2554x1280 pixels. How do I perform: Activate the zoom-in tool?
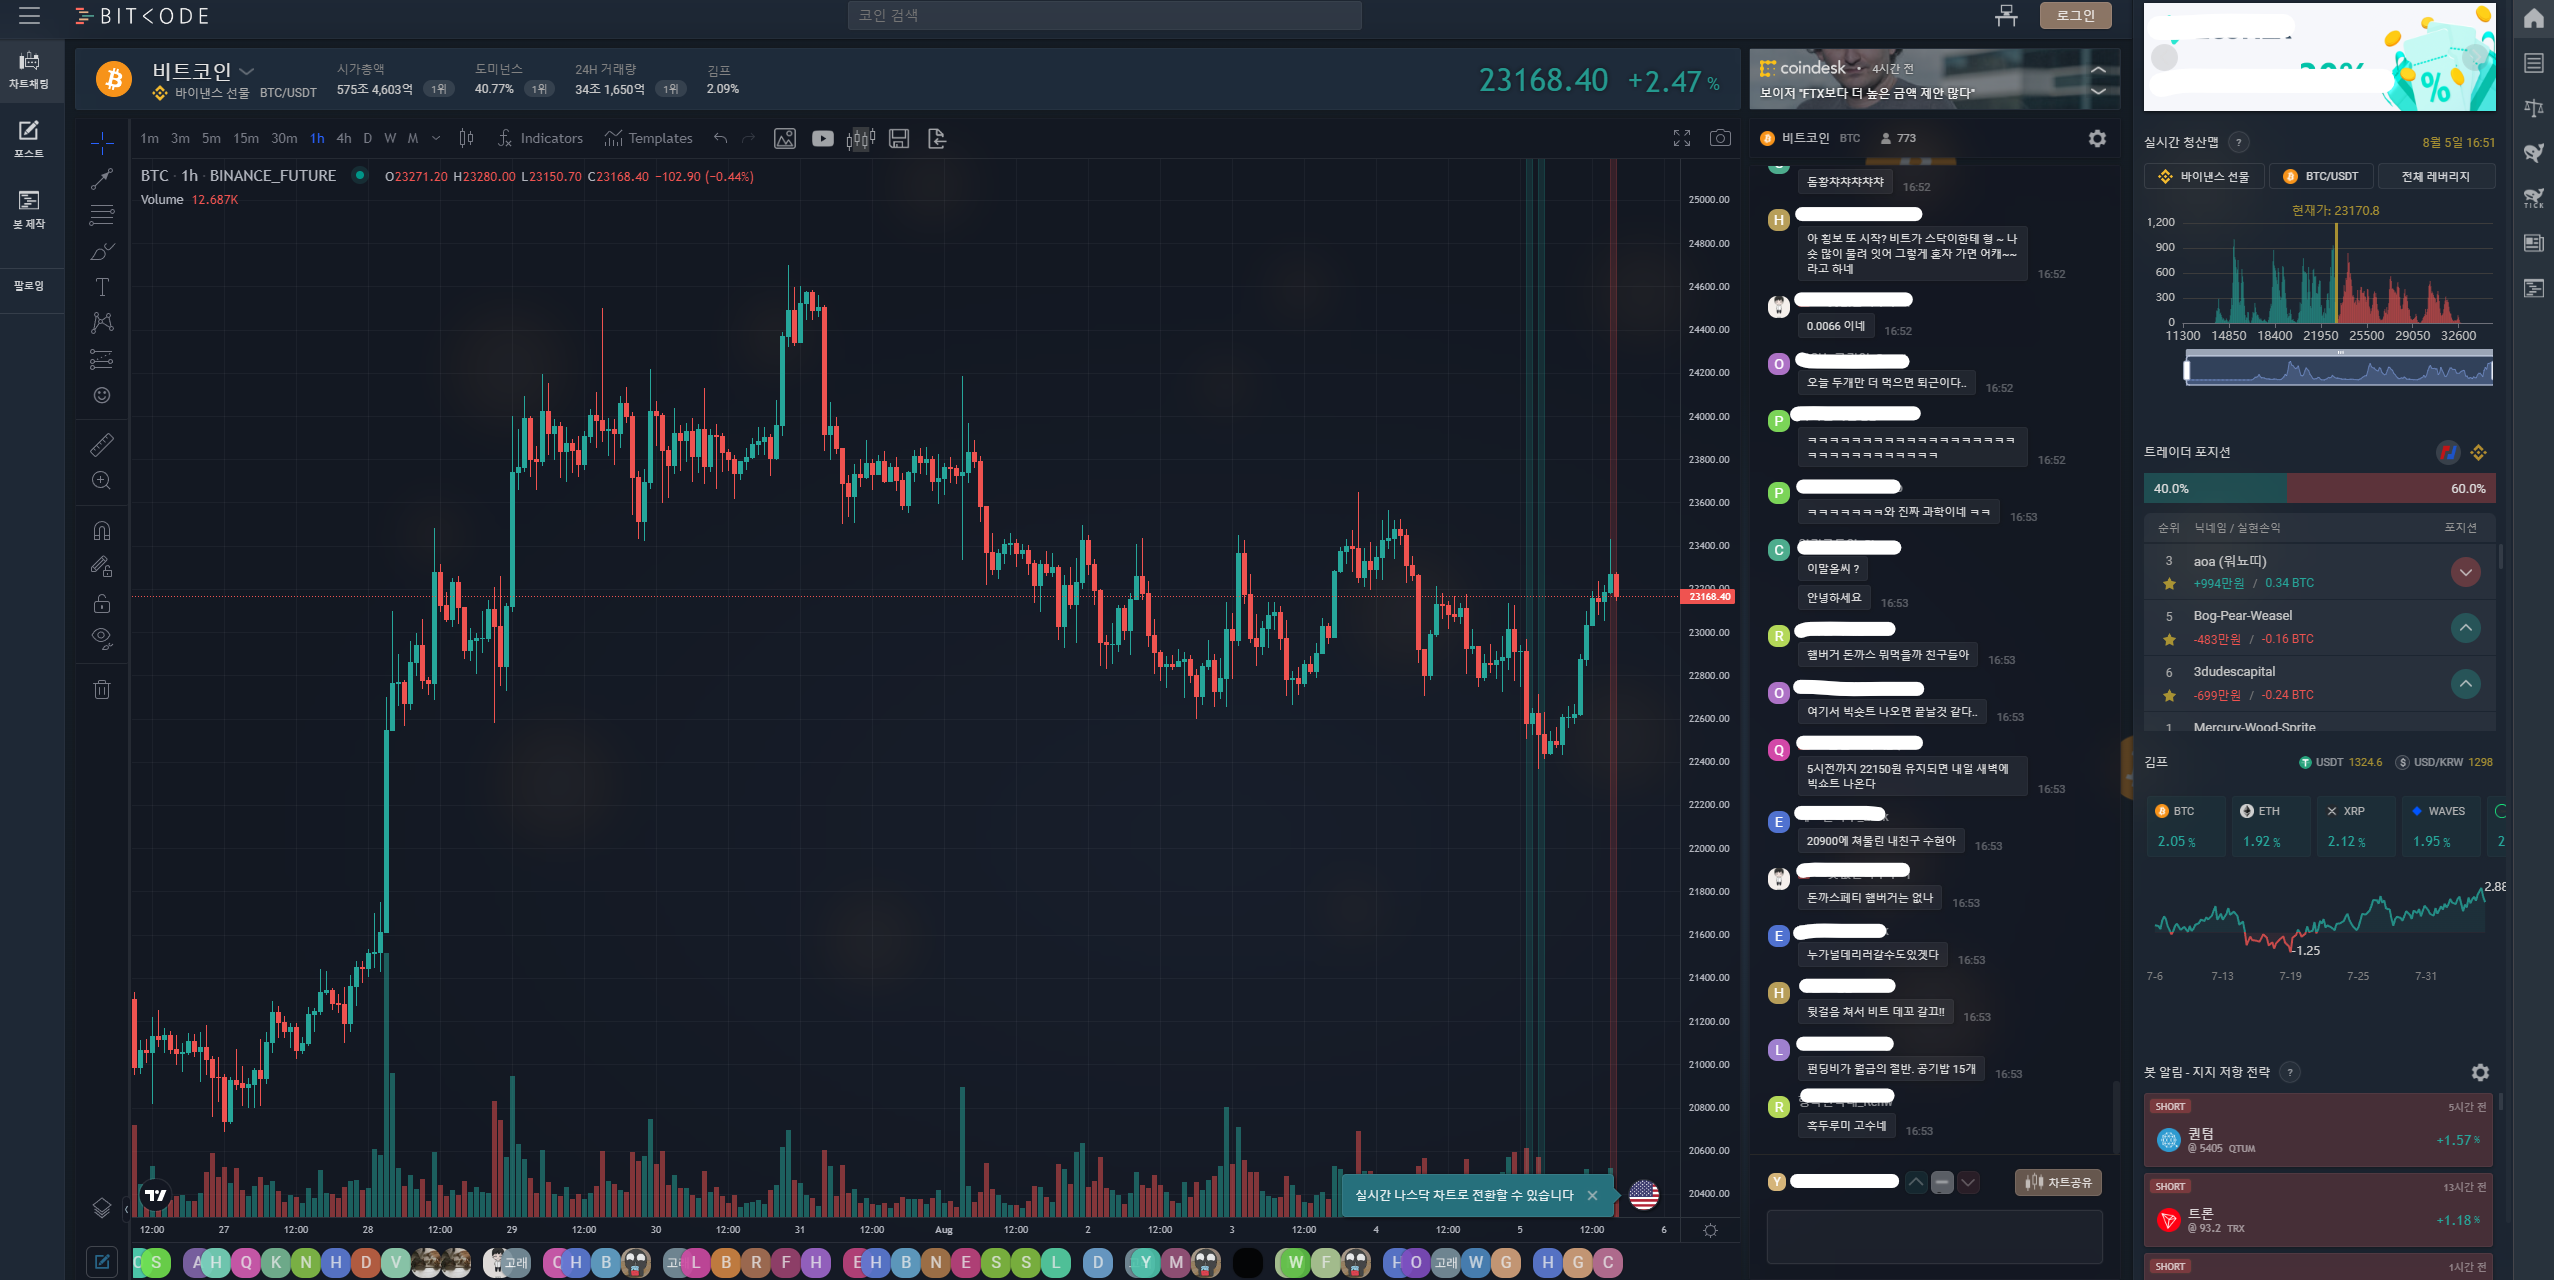tap(102, 480)
